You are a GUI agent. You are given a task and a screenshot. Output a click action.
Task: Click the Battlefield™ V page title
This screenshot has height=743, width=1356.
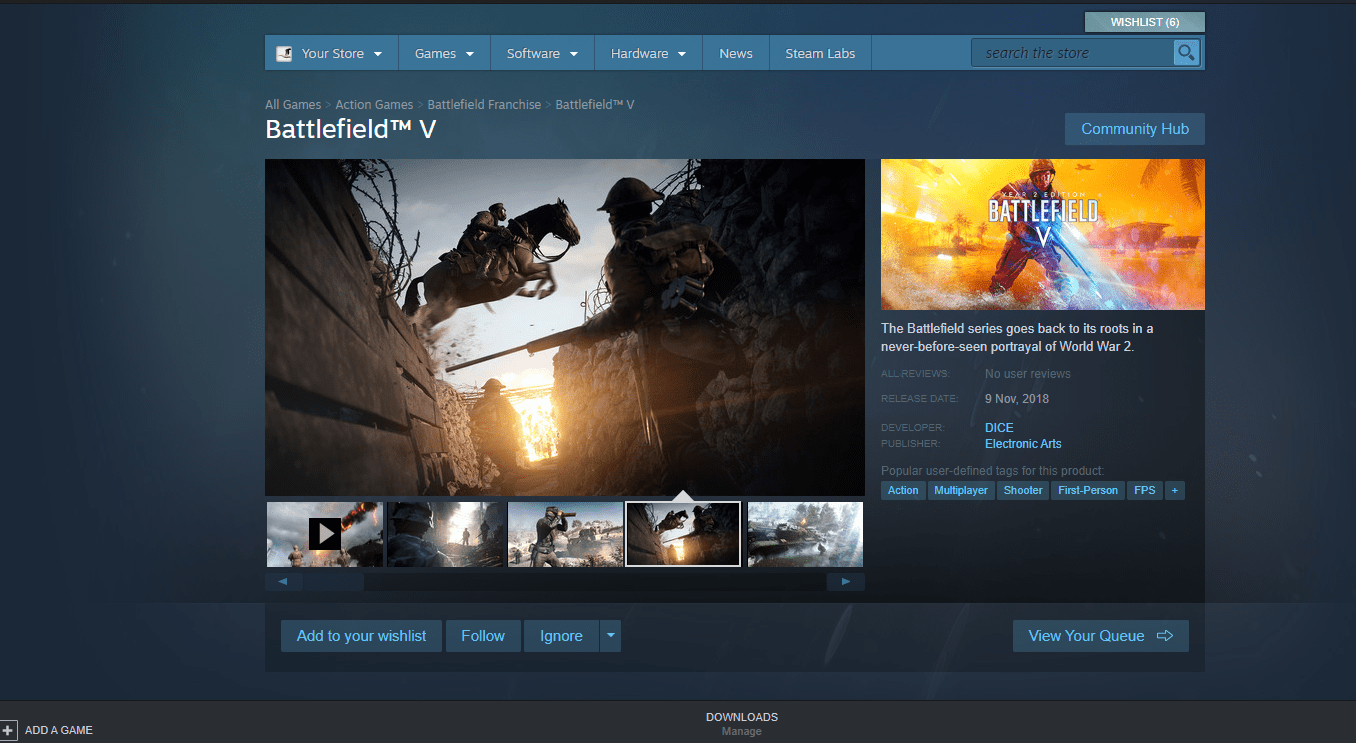(x=351, y=129)
